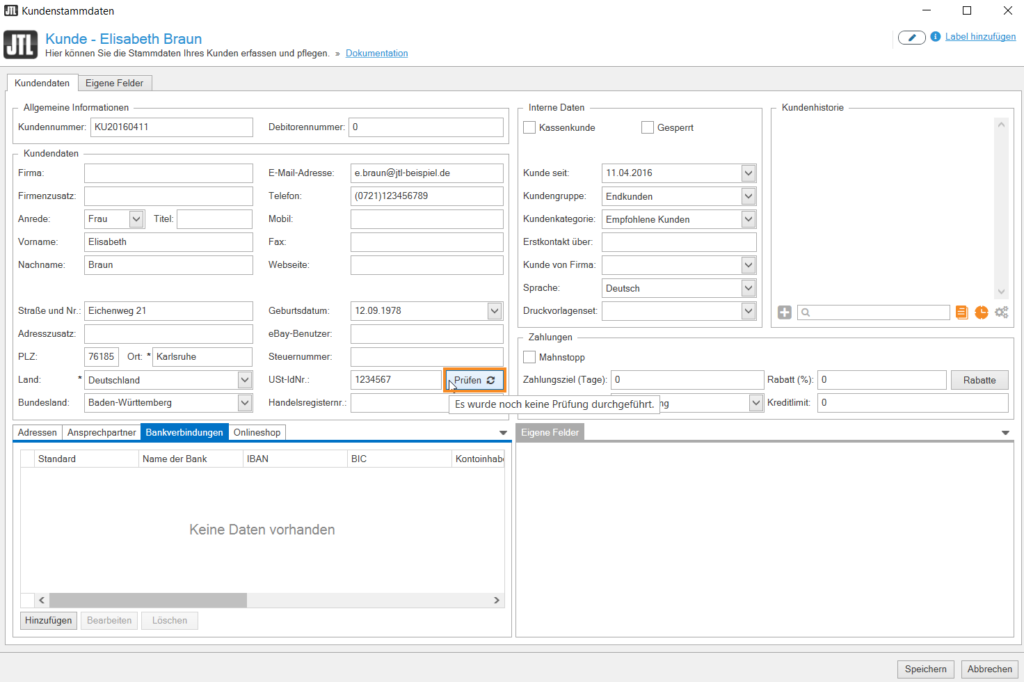Screen dimensions: 1024x682
Task: Click the JTL logo icon
Action: [21, 45]
